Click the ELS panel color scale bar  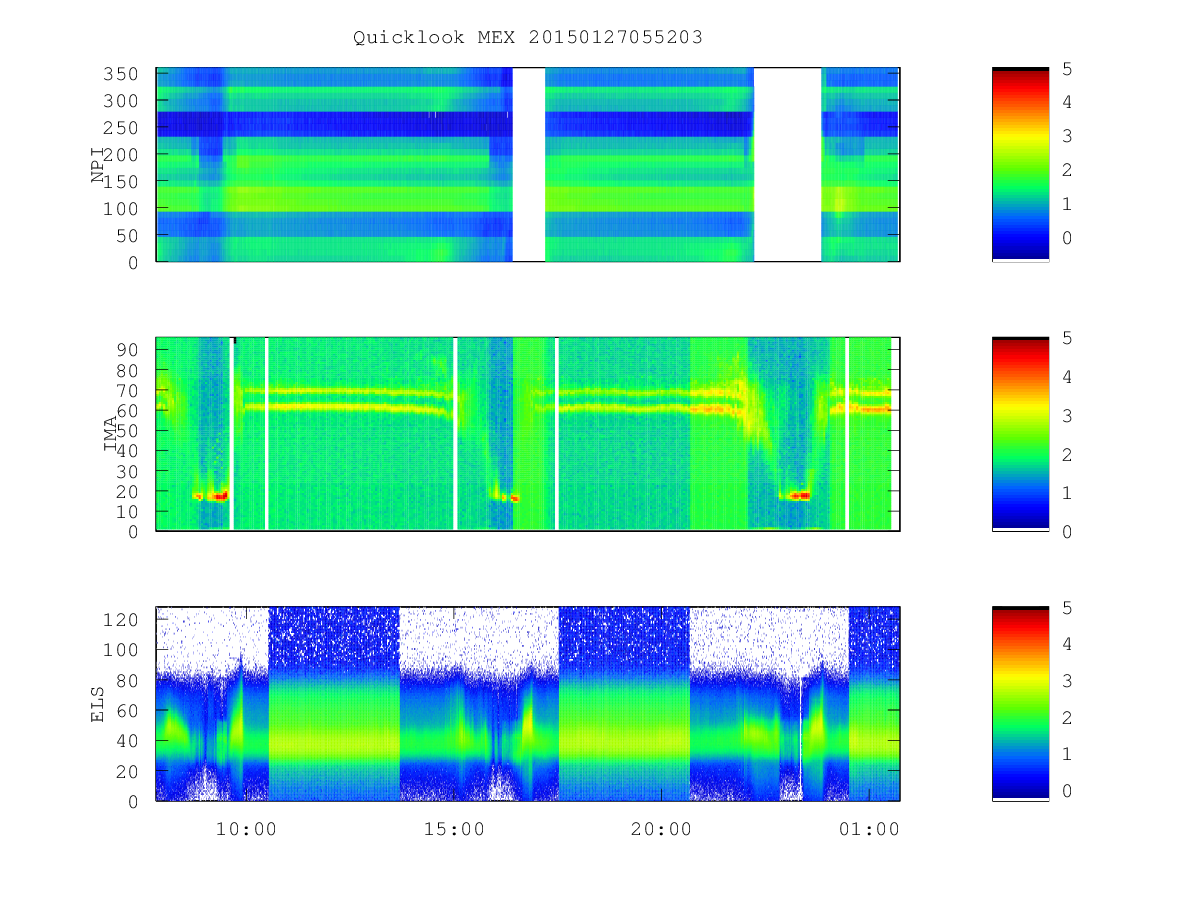(x=1020, y=704)
